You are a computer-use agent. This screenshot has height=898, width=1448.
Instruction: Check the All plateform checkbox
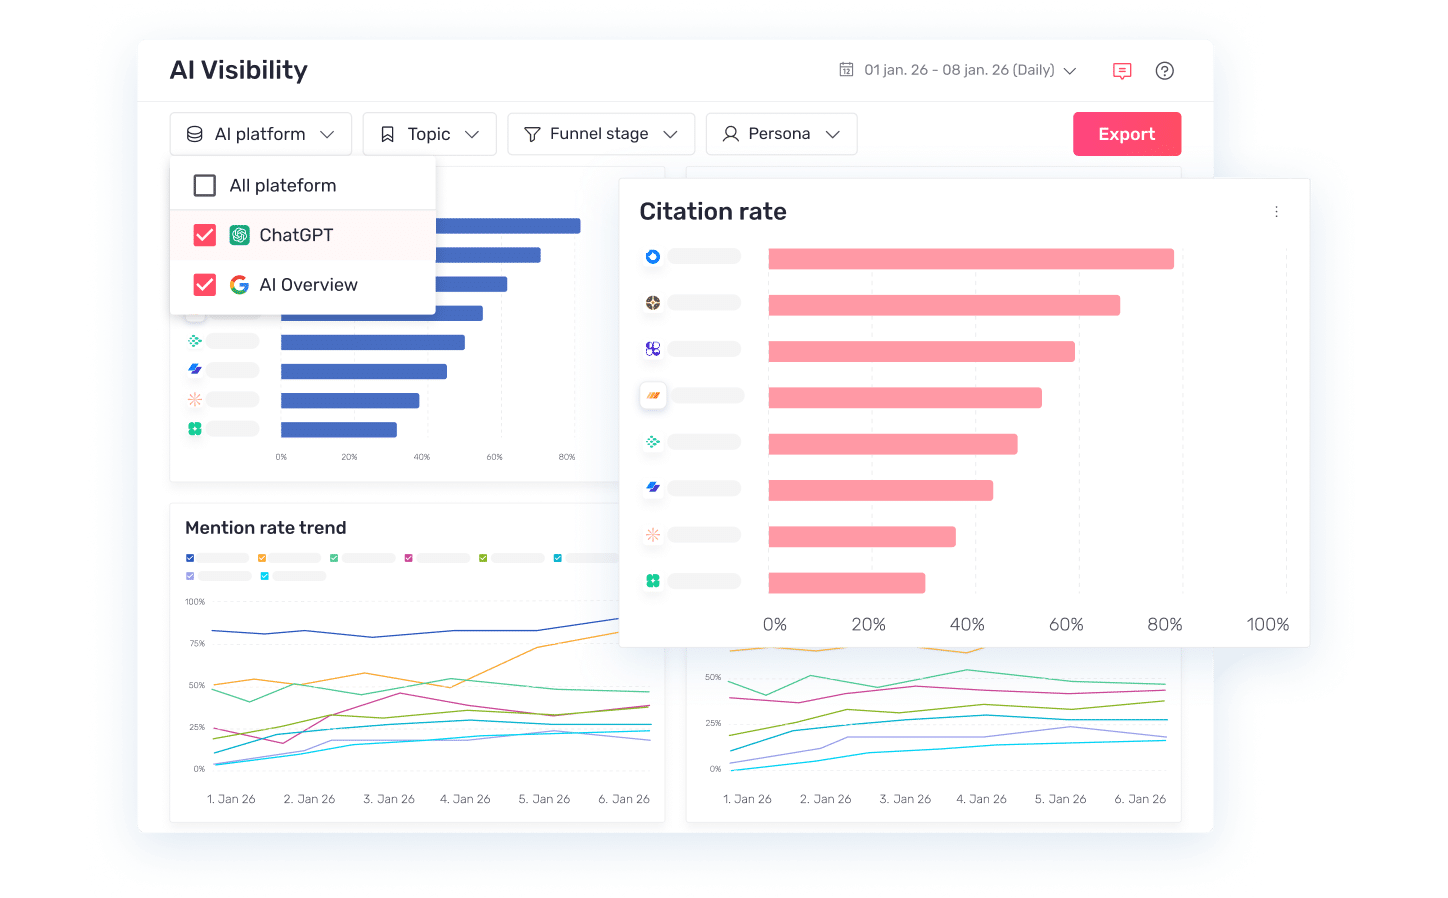205,186
